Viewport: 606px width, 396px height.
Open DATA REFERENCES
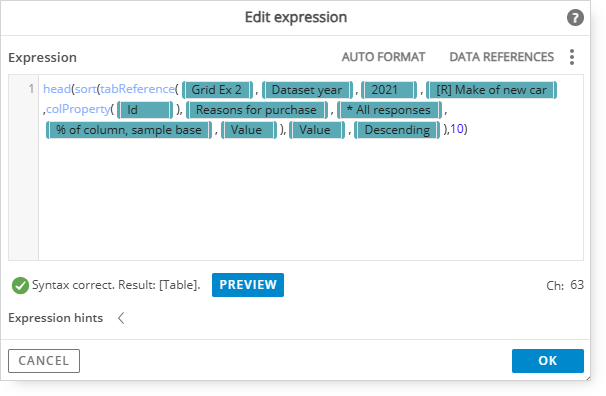[501, 57]
